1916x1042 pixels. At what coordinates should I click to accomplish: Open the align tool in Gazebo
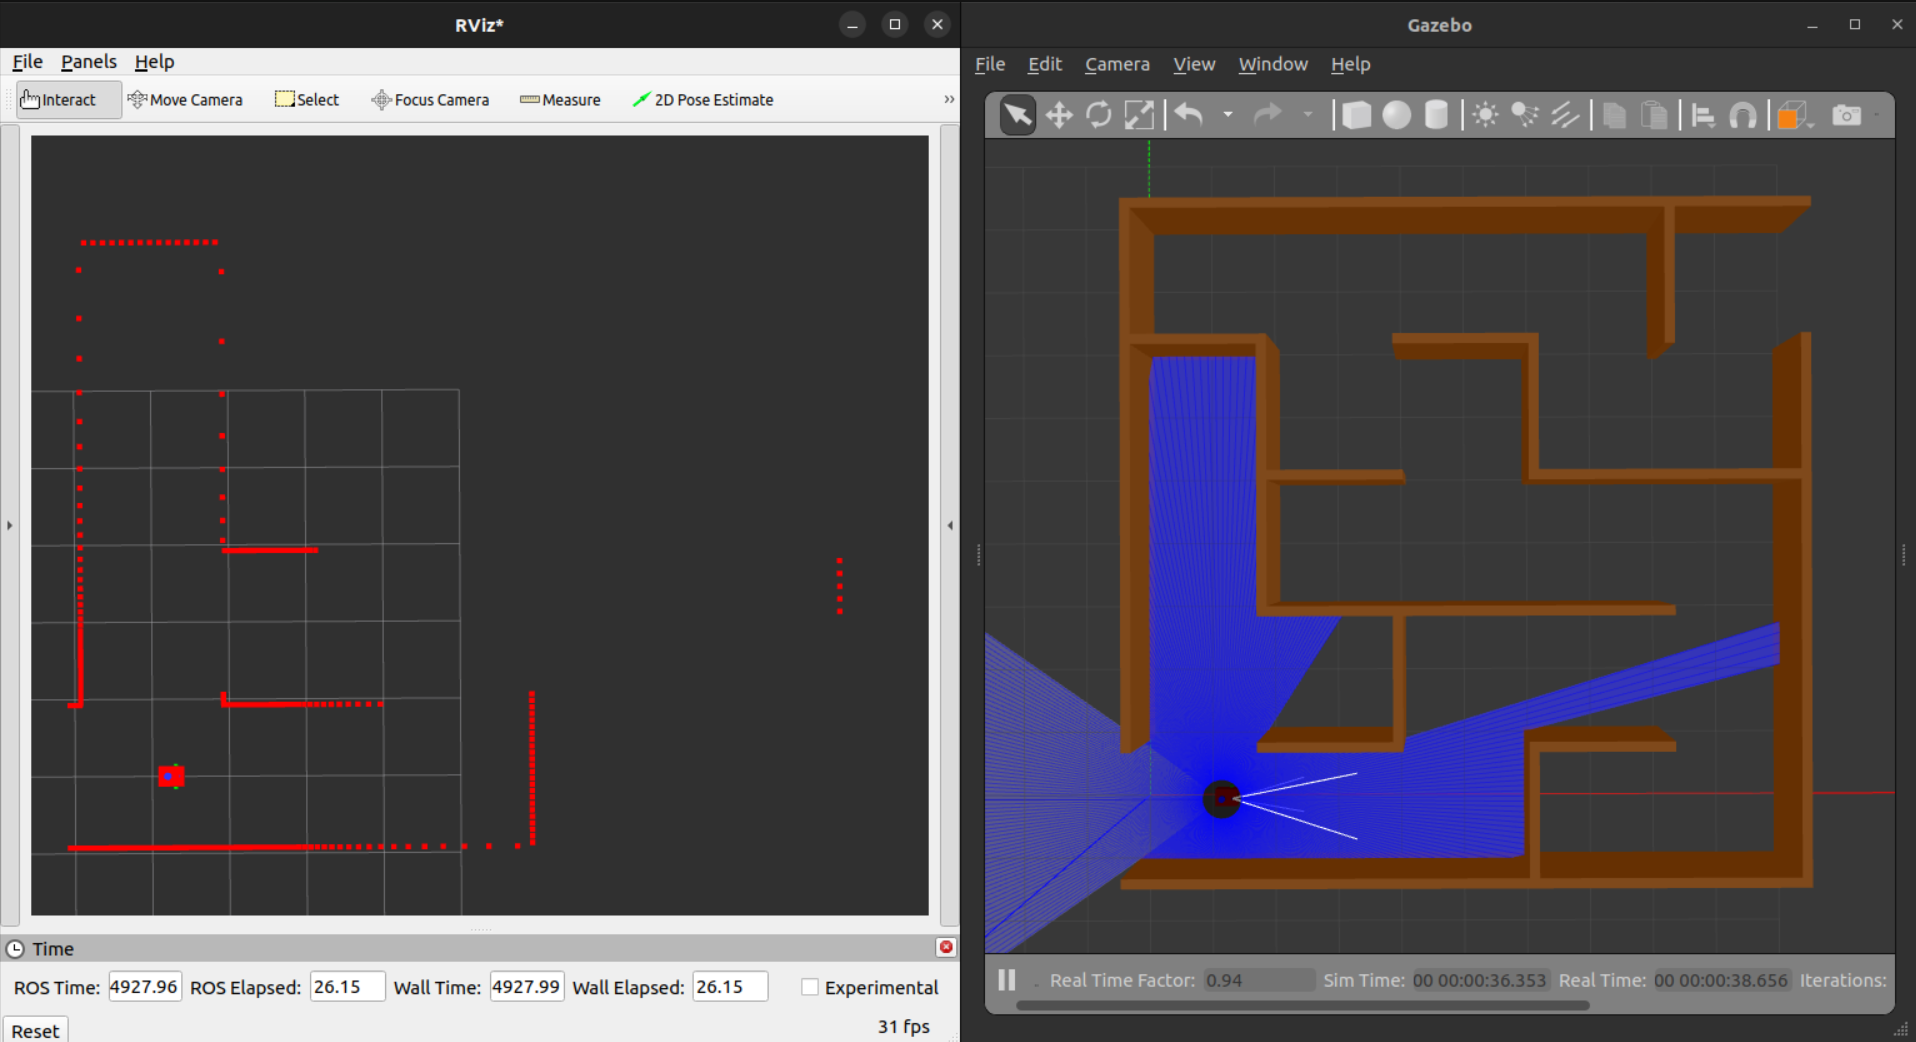pyautogui.click(x=1703, y=116)
